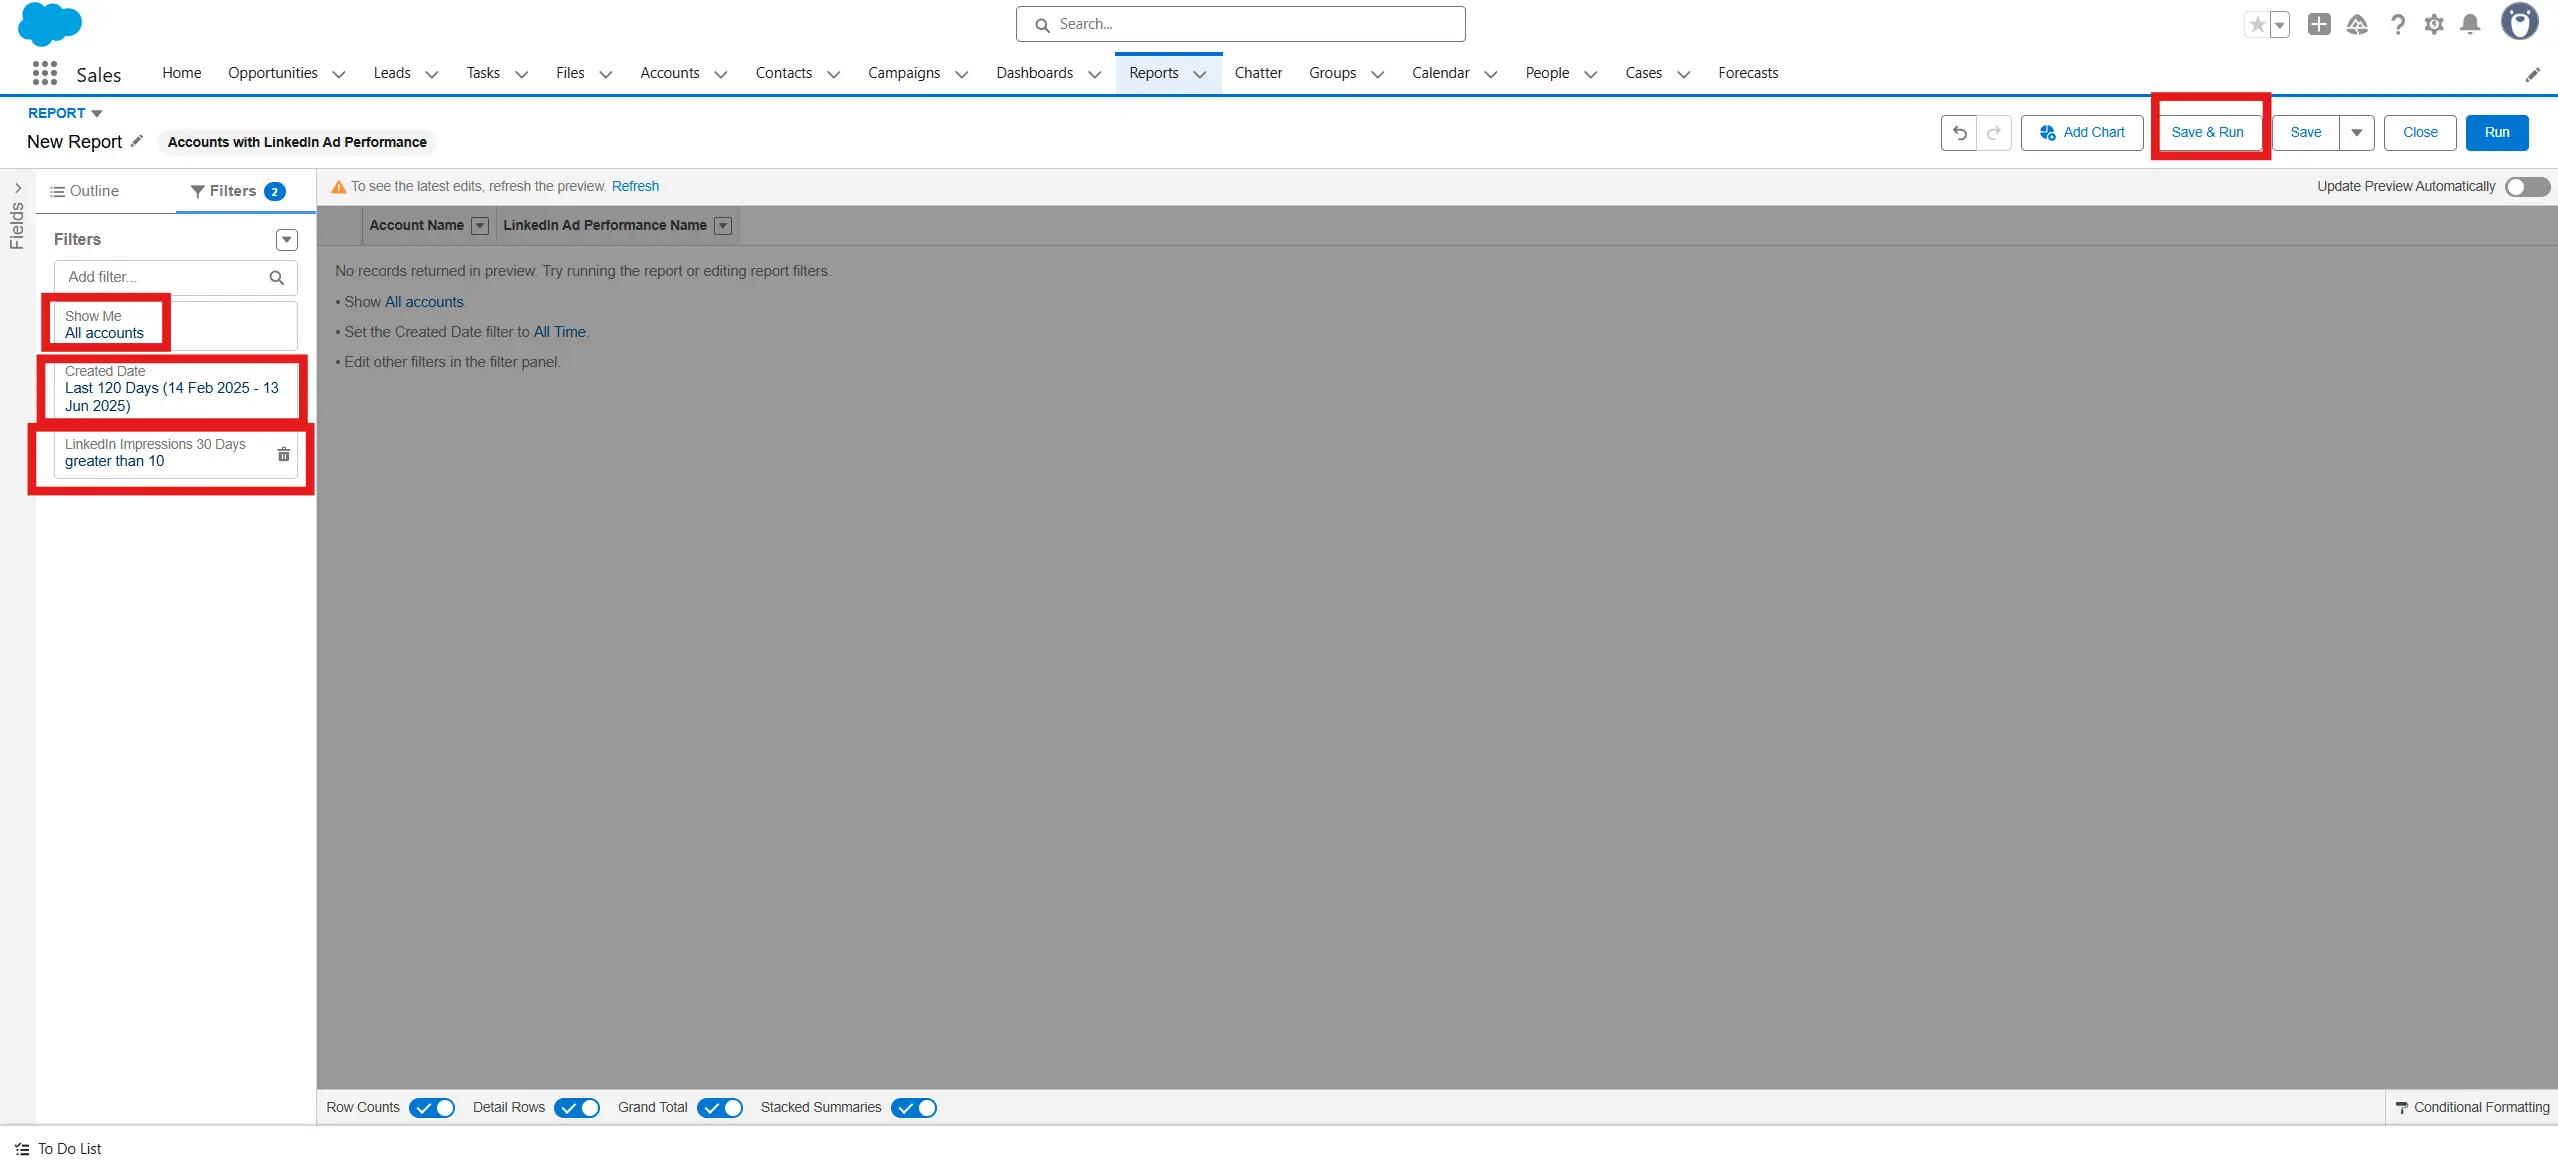This screenshot has height=1167, width=2558.
Task: Open the App Launcher grid icon
Action: (45, 73)
